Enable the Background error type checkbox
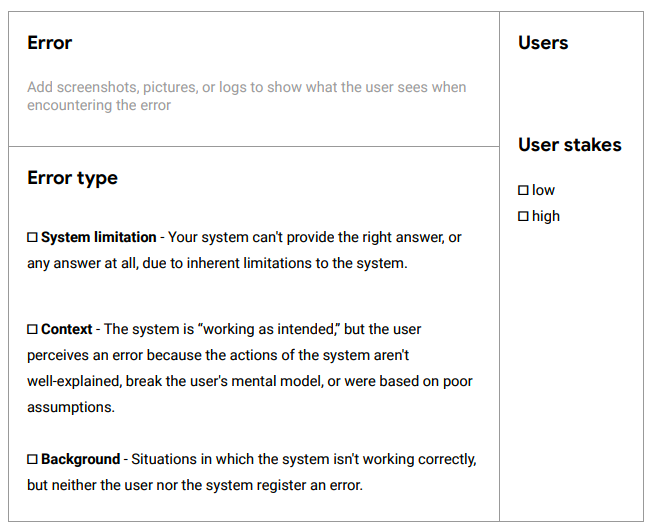This screenshot has width=654, height=531. (32, 459)
